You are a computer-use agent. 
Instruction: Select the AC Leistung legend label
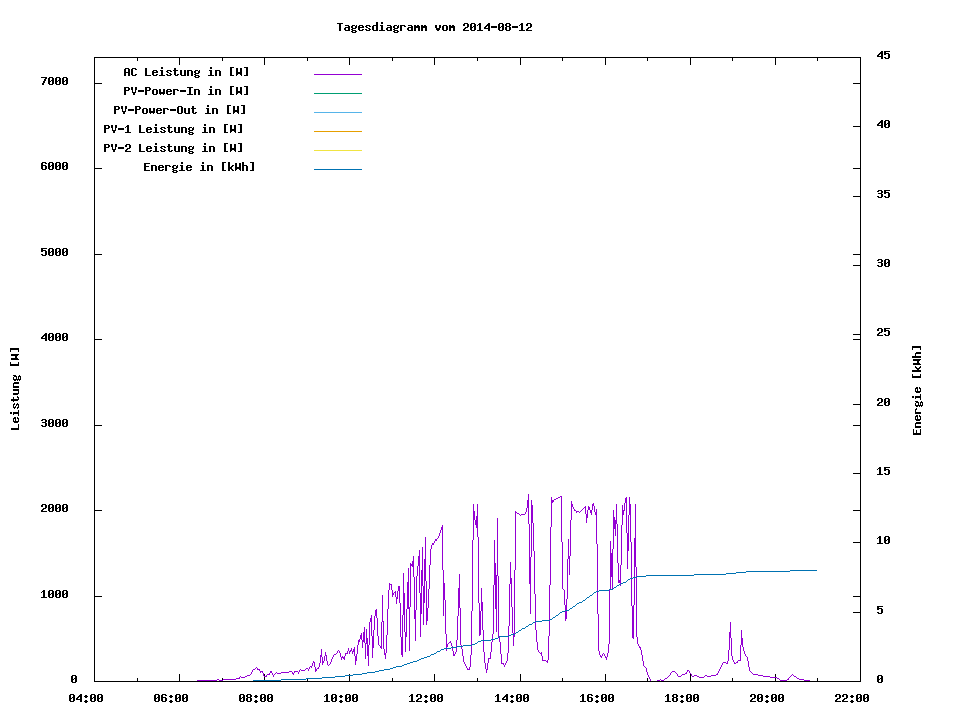click(x=186, y=72)
